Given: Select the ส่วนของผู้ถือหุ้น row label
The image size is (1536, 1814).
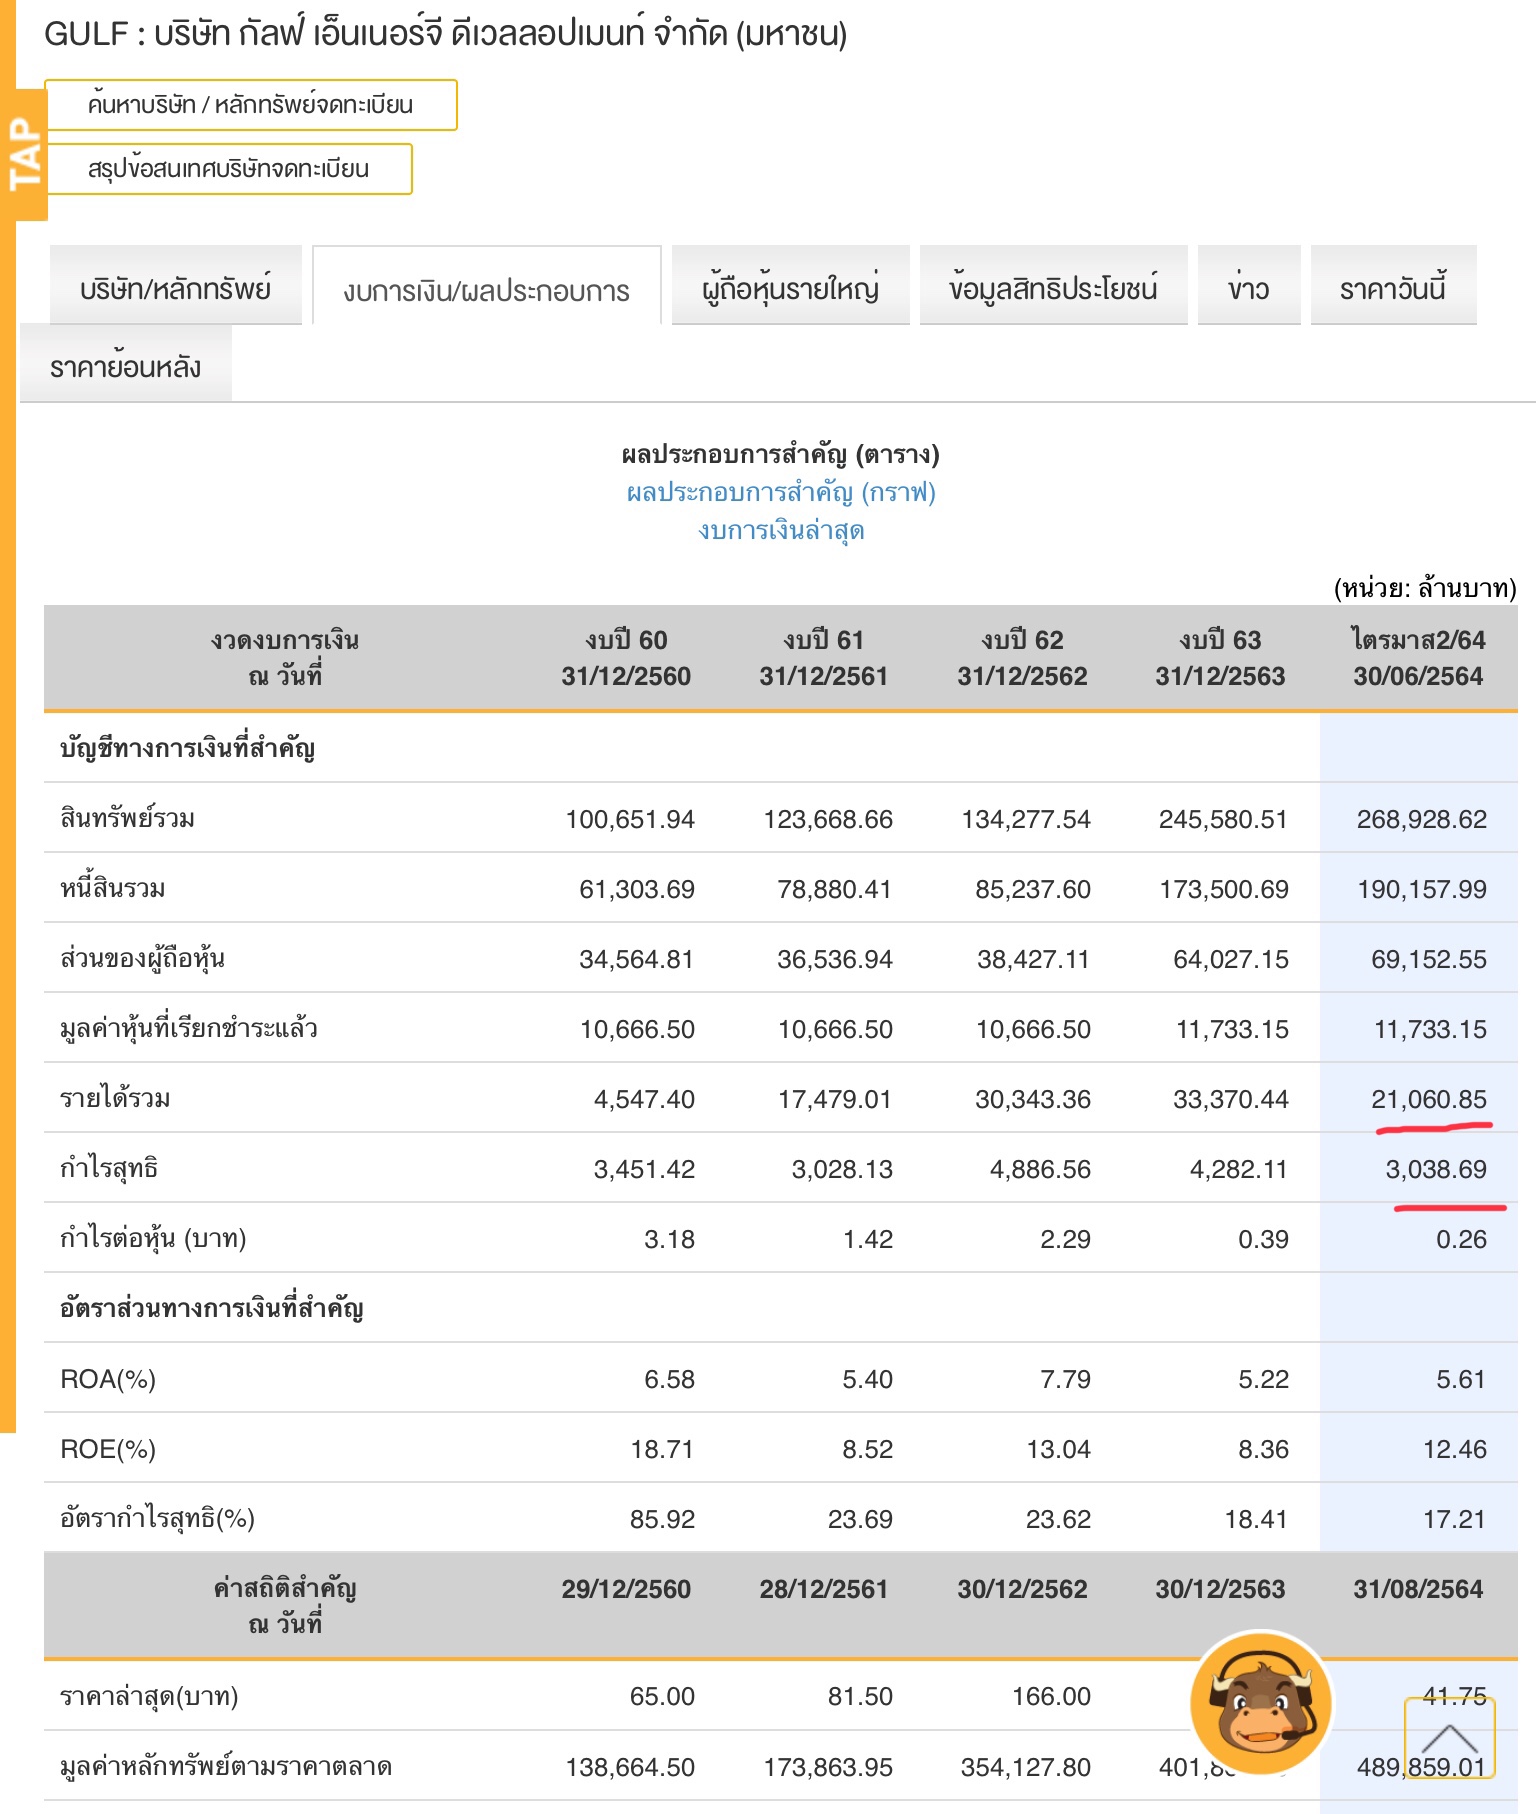Looking at the screenshot, I should pos(142,958).
